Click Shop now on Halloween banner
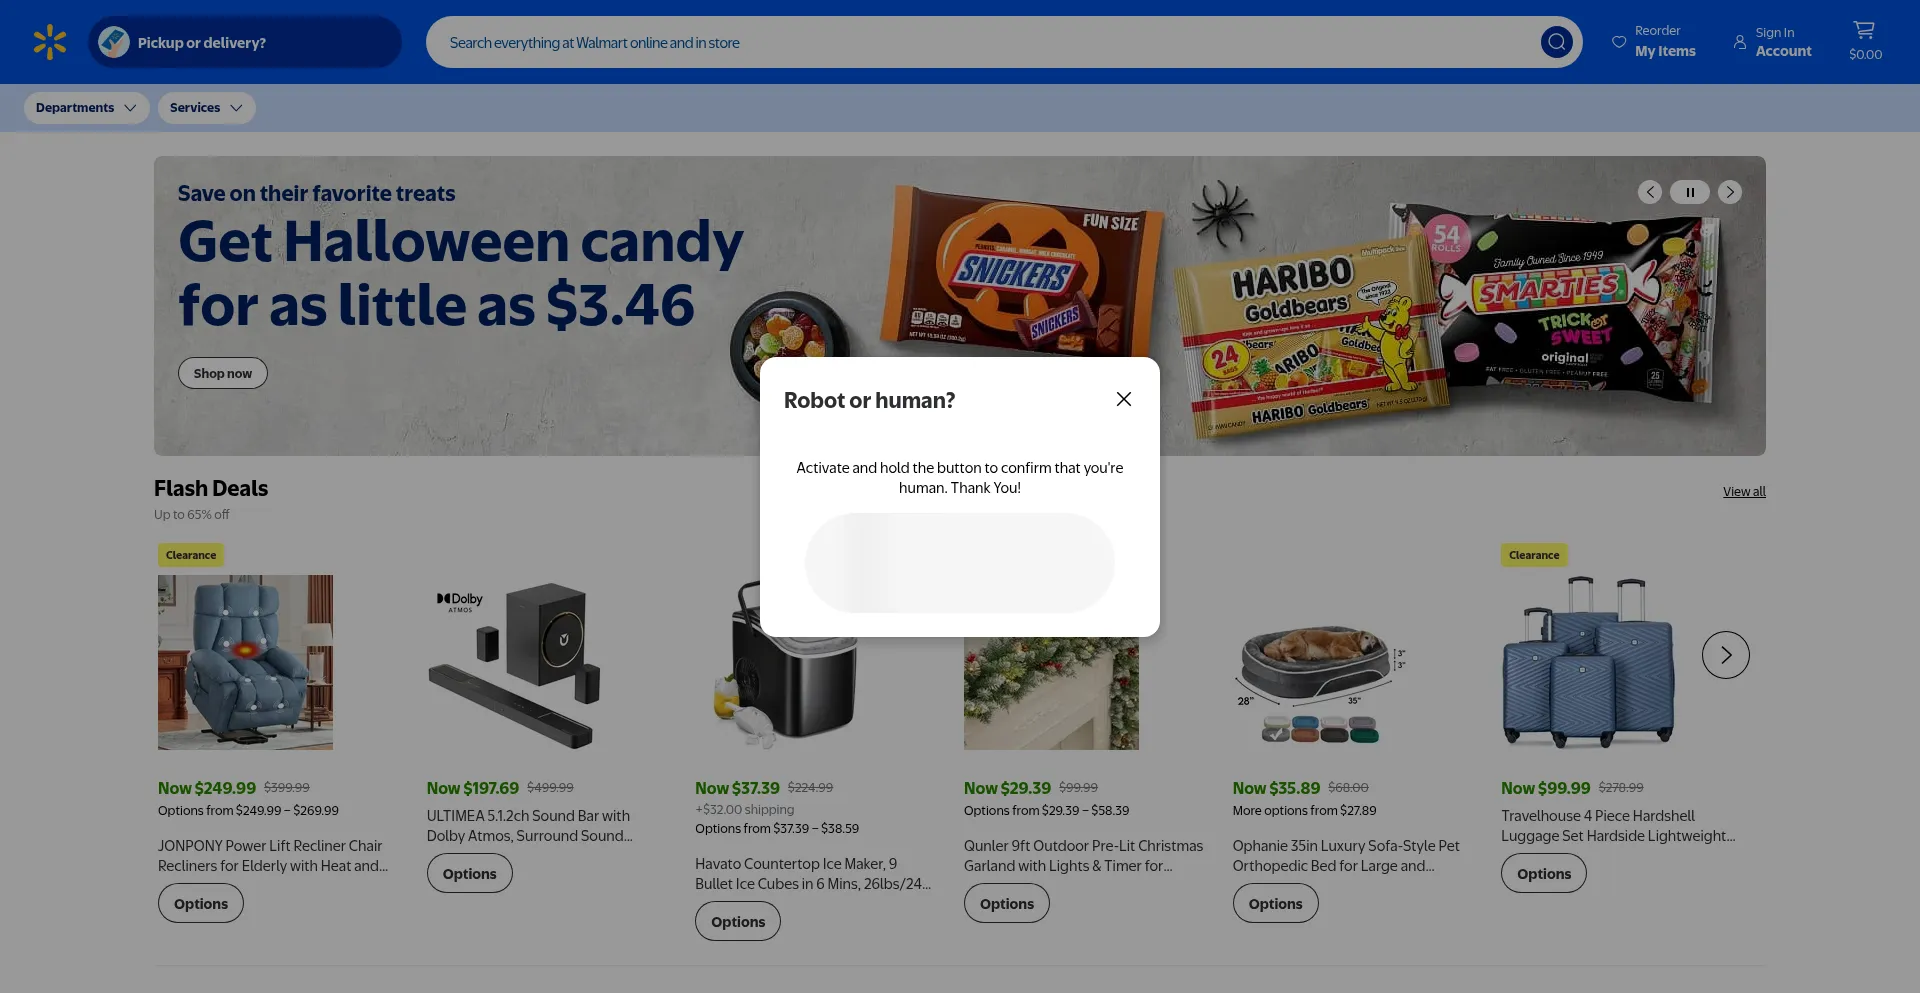 [x=223, y=373]
